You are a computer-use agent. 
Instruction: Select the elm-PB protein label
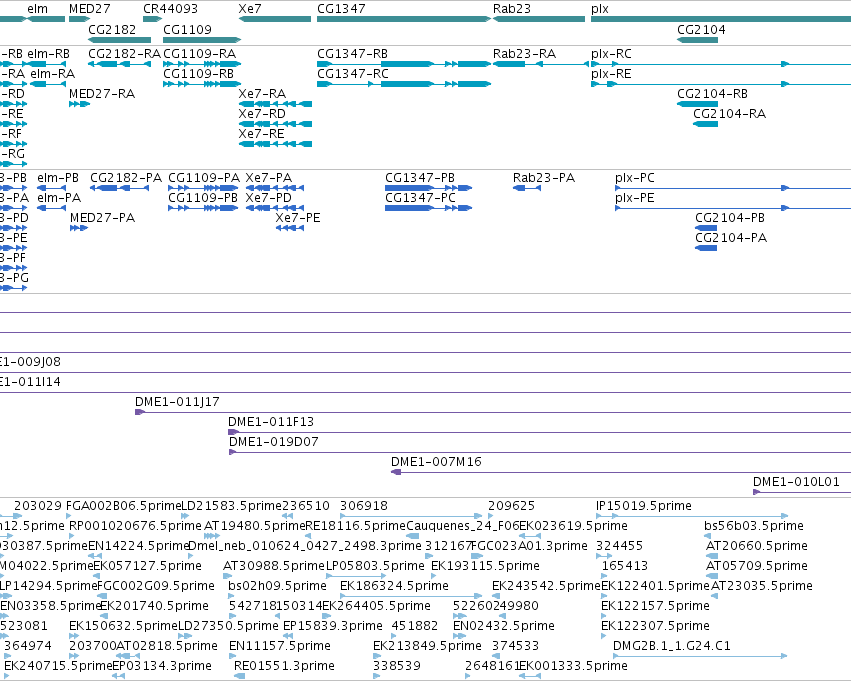pos(58,178)
